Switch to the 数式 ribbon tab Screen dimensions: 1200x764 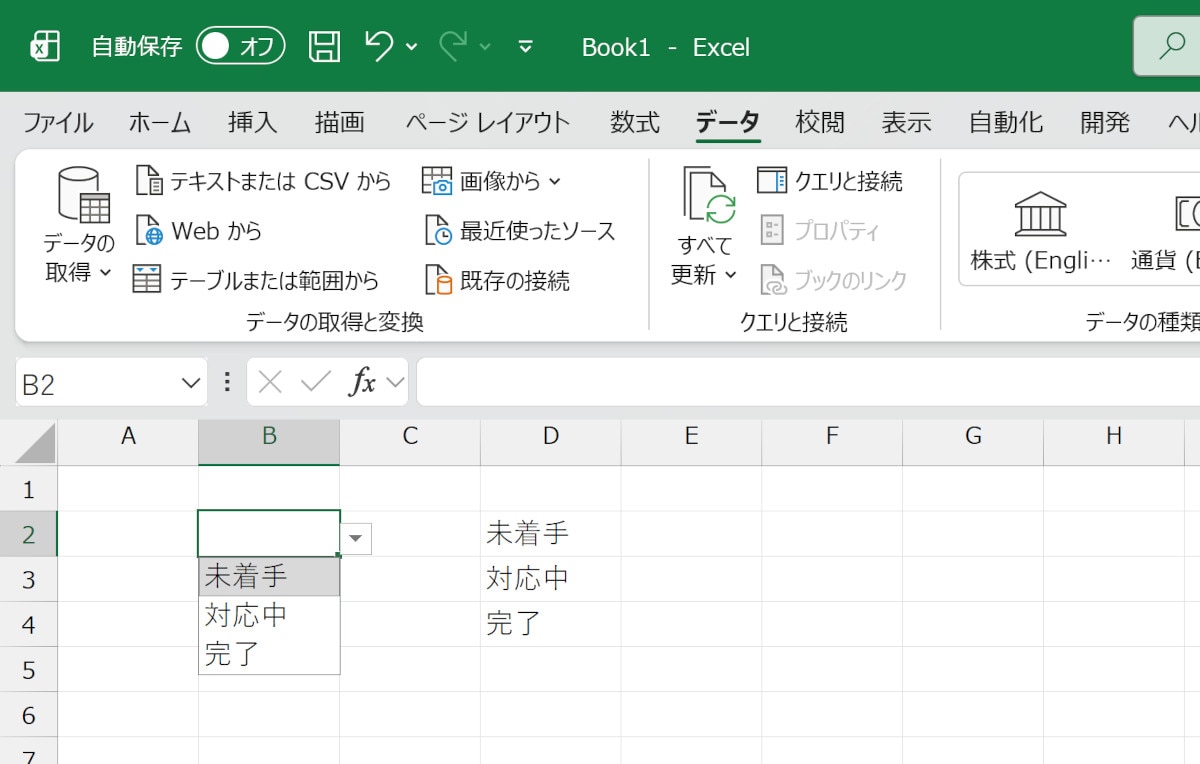click(635, 123)
